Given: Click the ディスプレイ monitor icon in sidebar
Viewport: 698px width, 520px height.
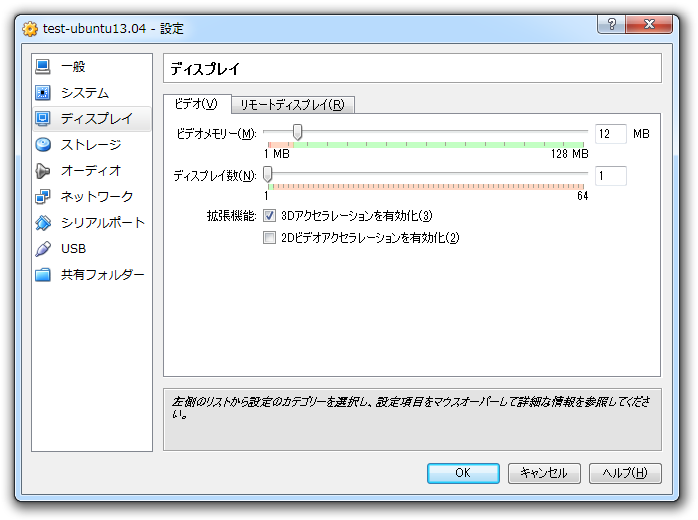Looking at the screenshot, I should [43, 118].
